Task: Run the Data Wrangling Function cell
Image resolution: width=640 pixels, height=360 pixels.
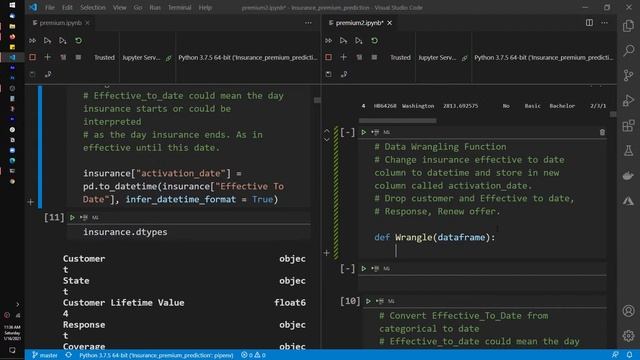Action: [x=363, y=132]
